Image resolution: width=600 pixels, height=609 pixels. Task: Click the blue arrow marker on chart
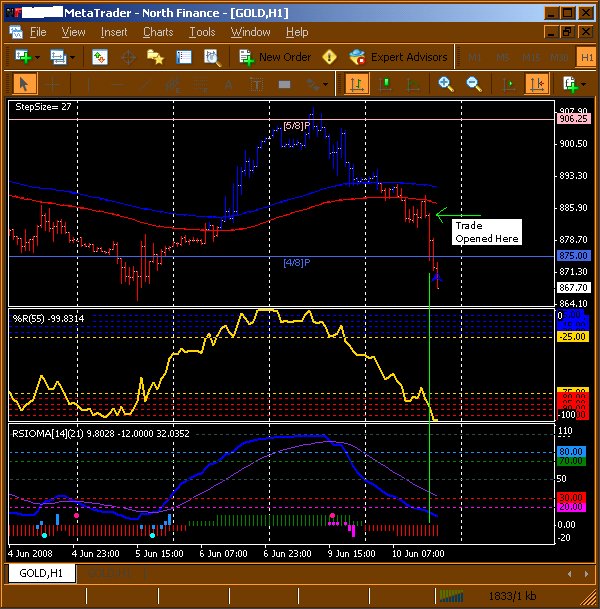click(x=437, y=277)
